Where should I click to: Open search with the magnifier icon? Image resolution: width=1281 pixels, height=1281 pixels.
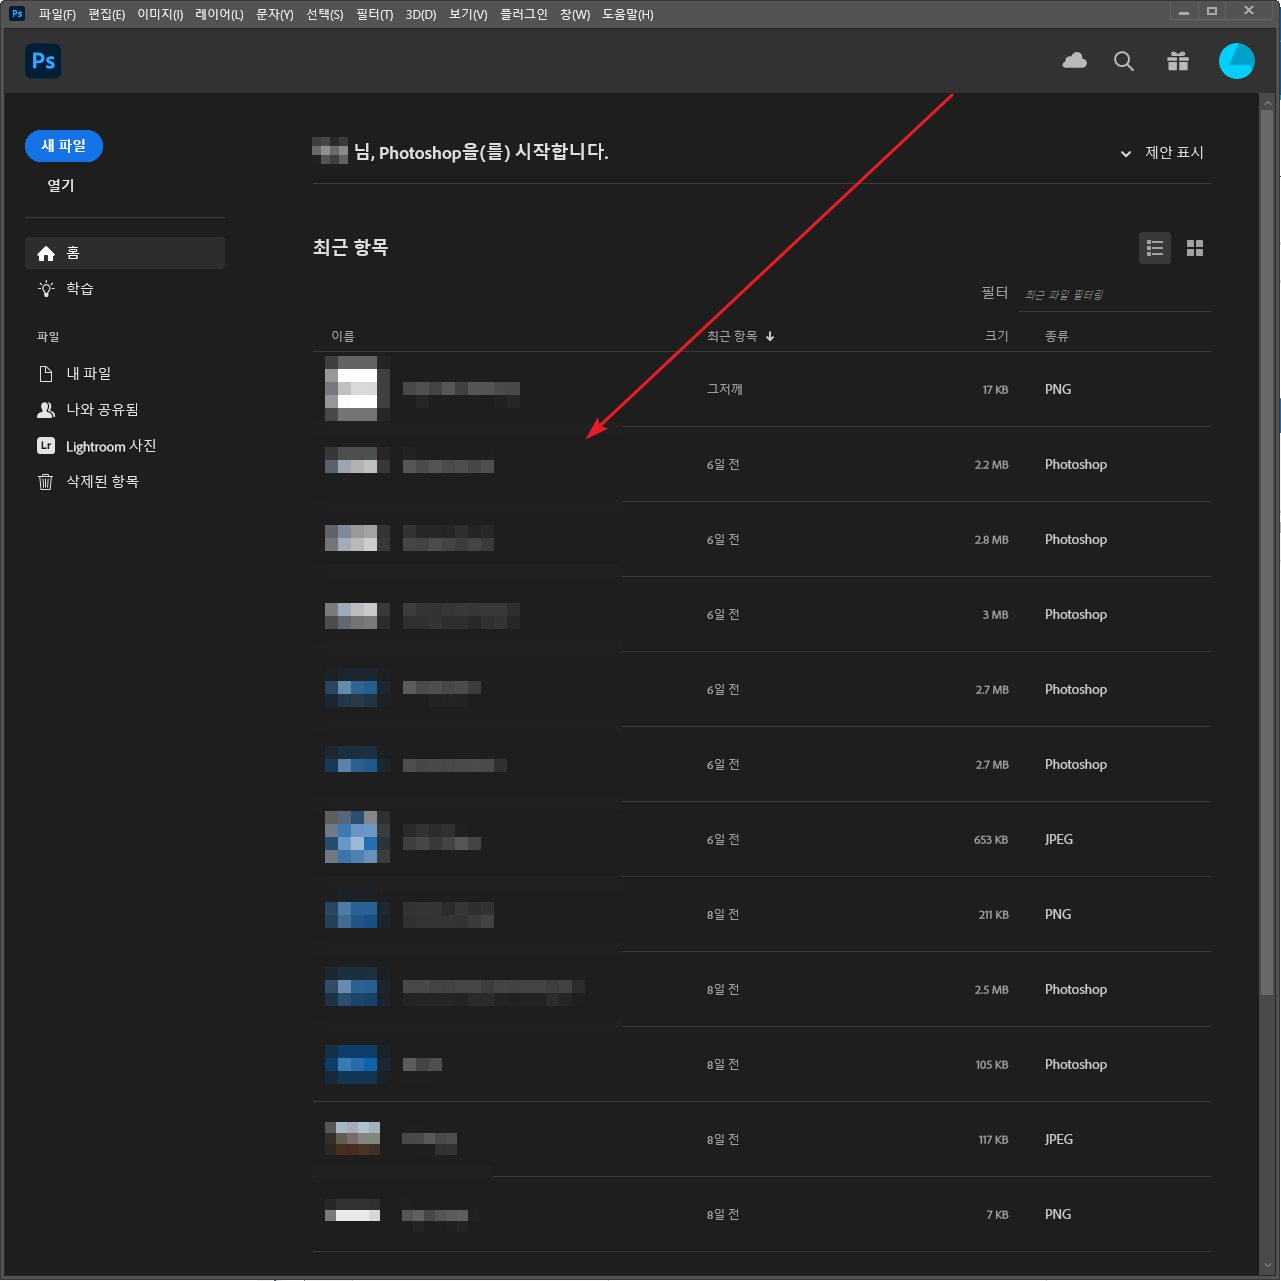[x=1124, y=61]
